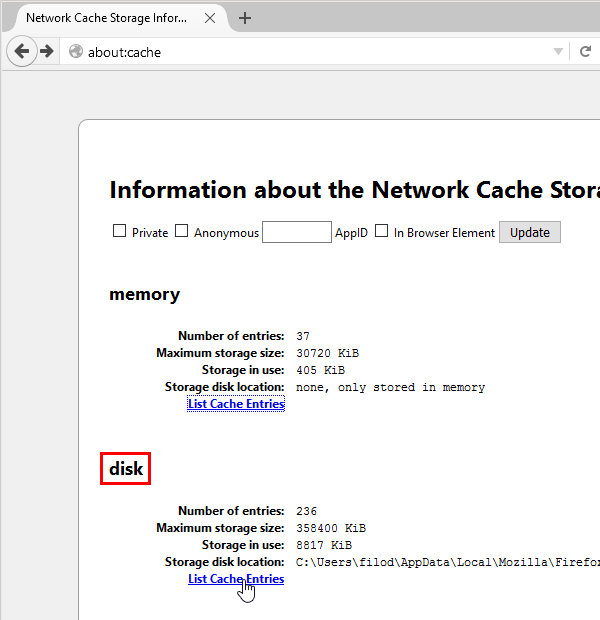The image size is (600, 620).
Task: Close the Network Cache Storage tab
Action: [x=210, y=18]
